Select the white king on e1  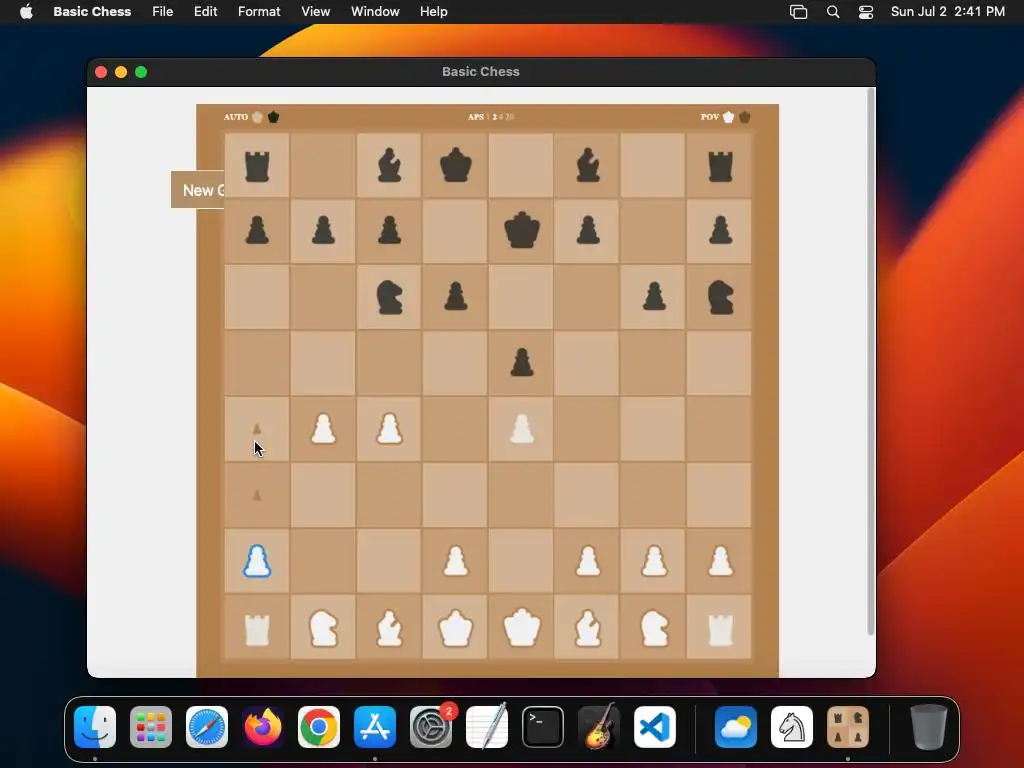(522, 628)
